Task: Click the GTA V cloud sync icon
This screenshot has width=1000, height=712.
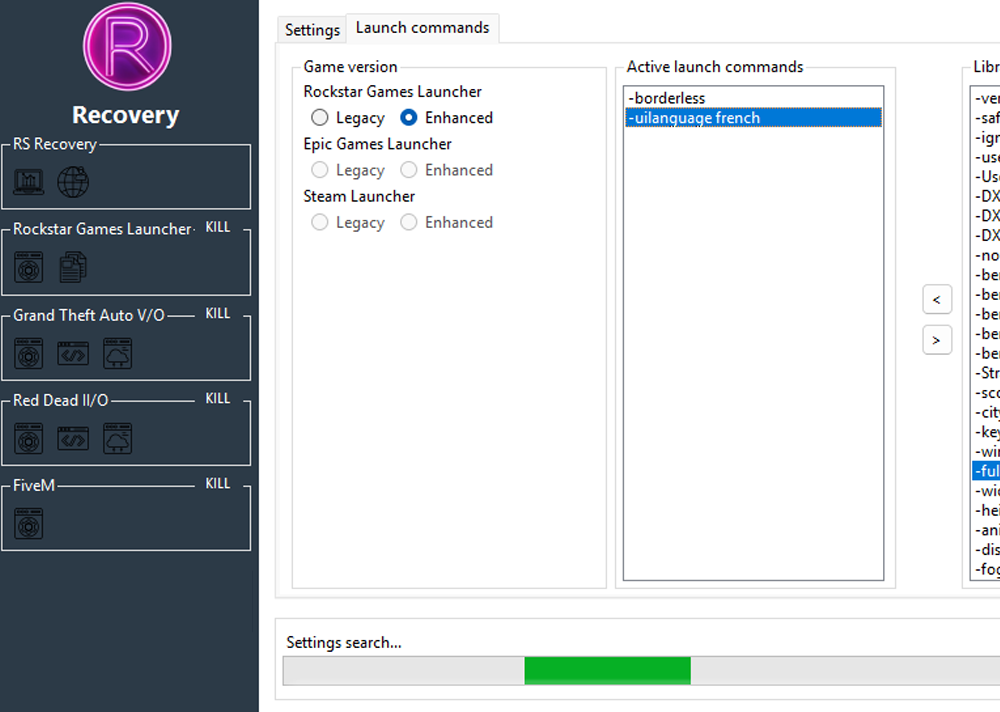Action: pos(116,352)
